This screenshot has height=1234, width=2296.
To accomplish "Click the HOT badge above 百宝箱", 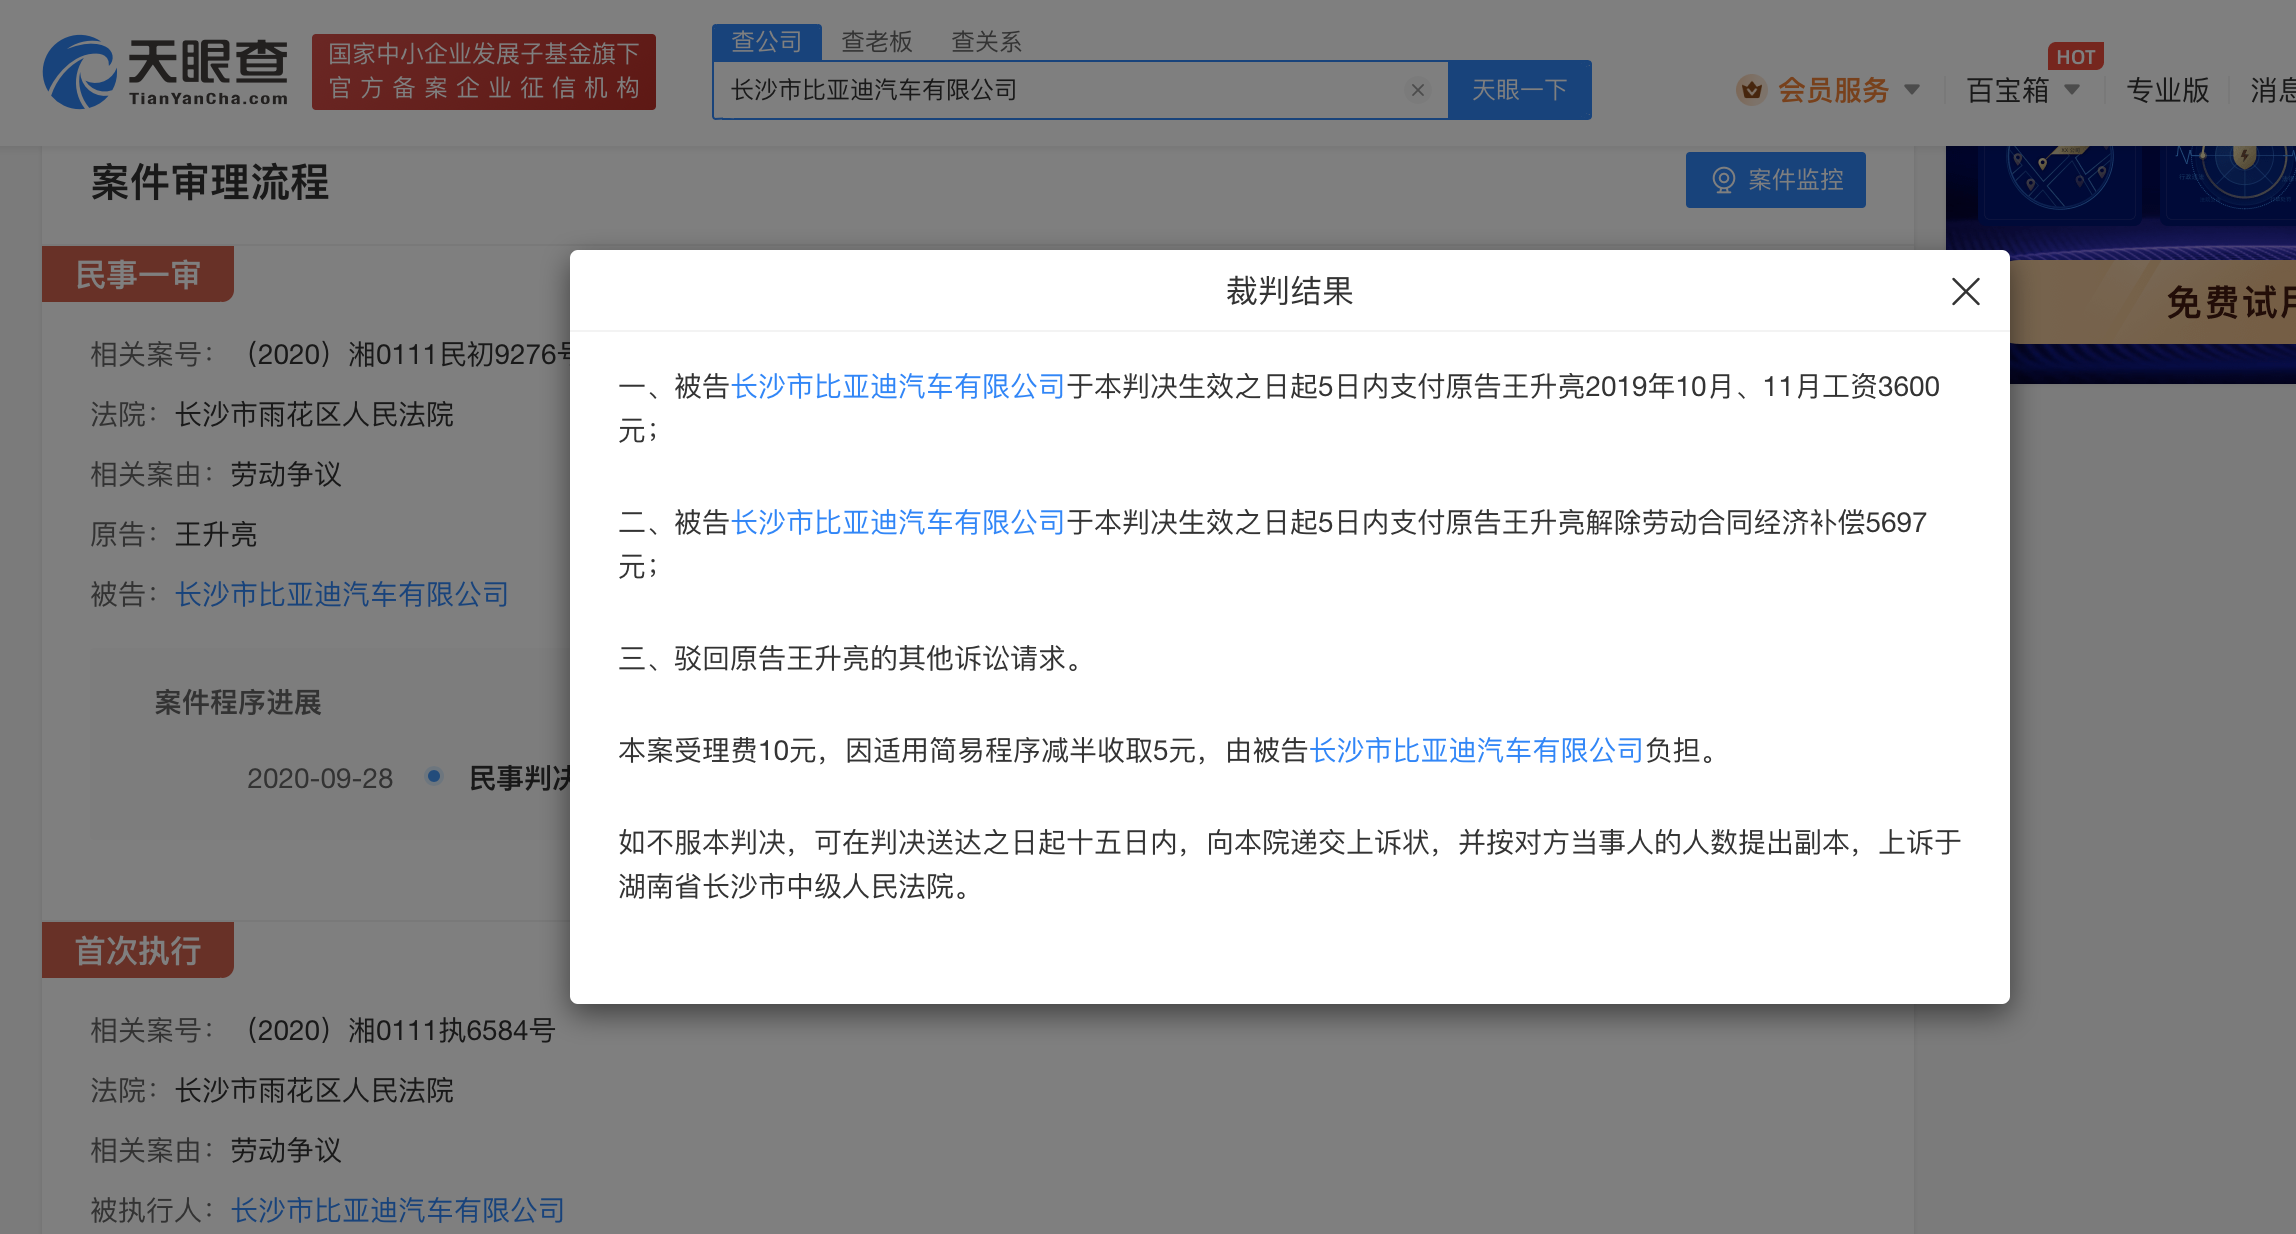I will 2075,57.
